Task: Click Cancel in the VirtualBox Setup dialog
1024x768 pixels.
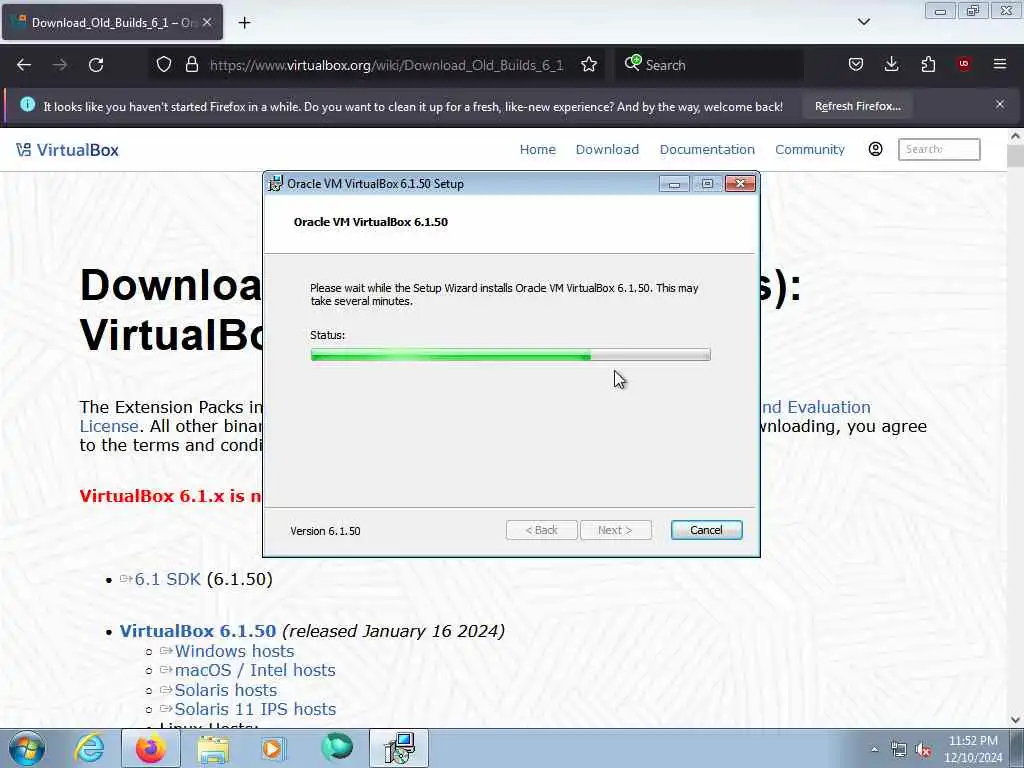Action: pos(706,530)
